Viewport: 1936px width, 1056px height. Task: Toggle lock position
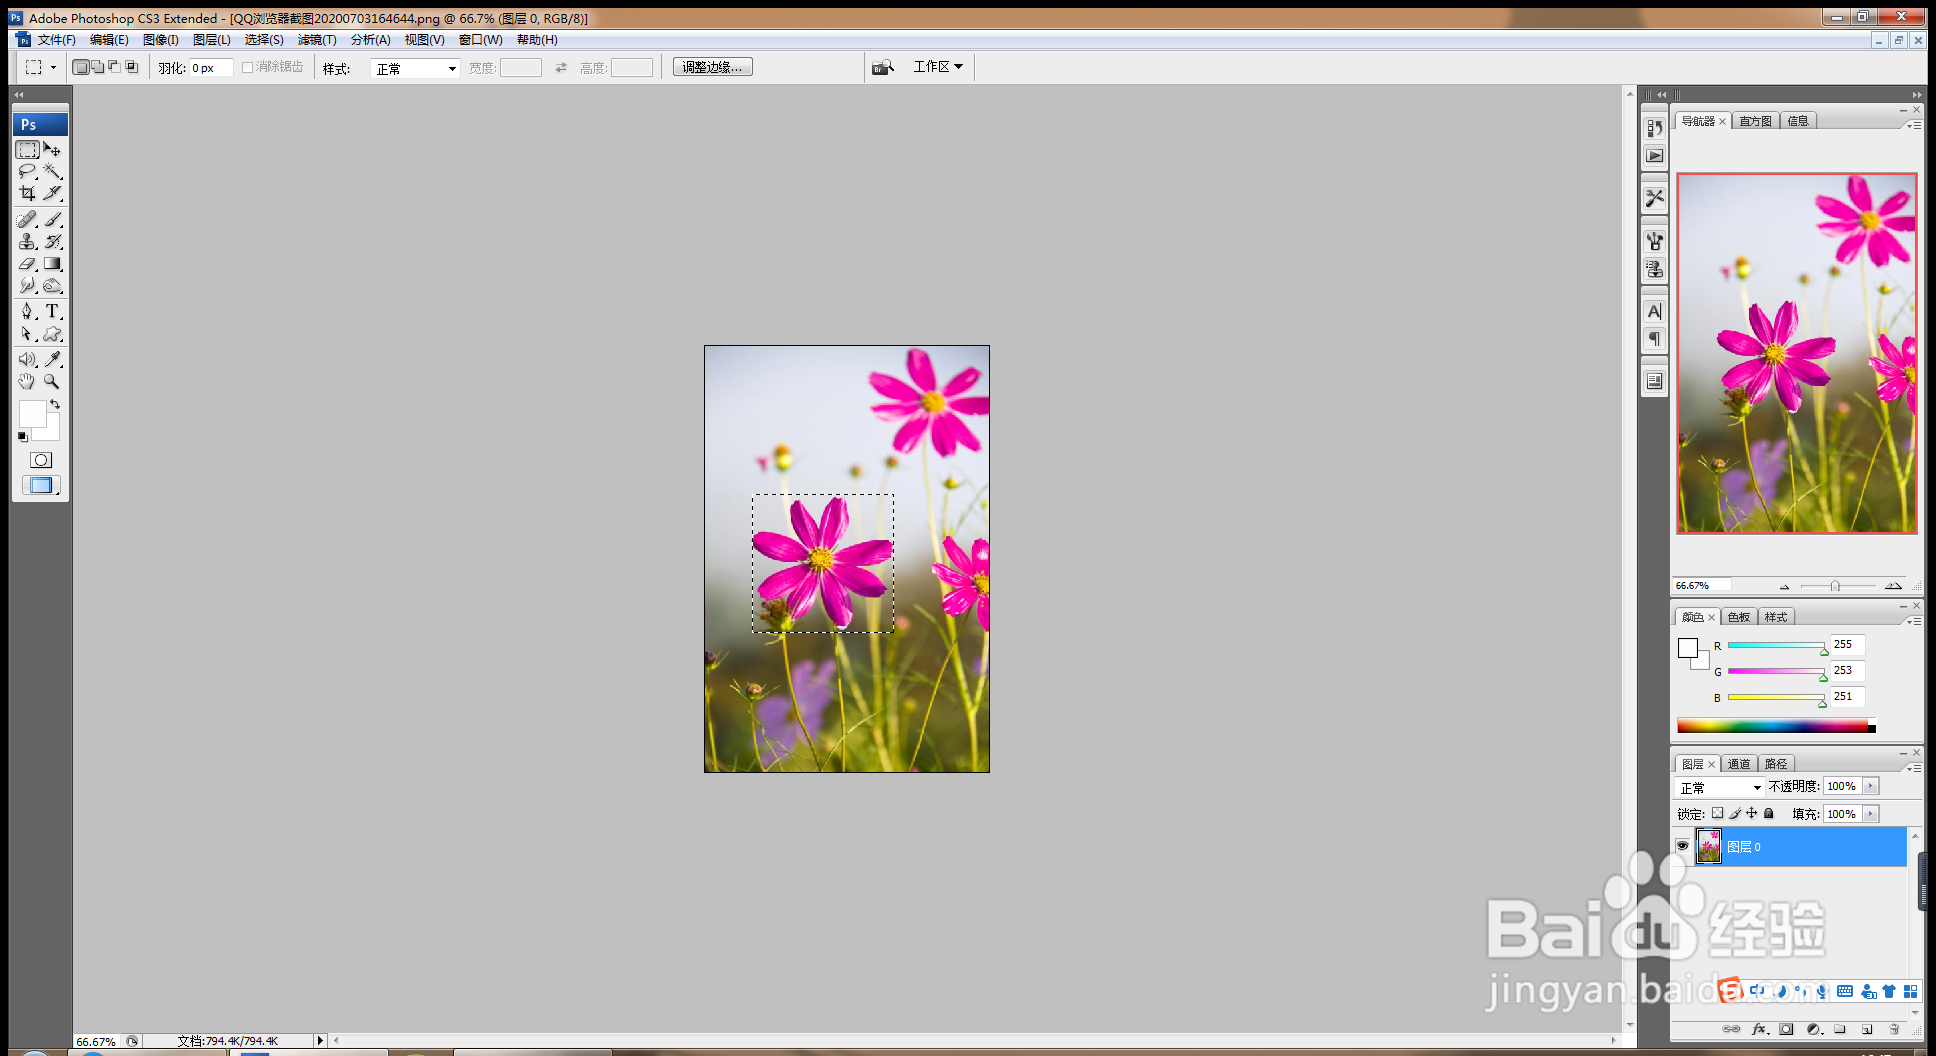1752,813
